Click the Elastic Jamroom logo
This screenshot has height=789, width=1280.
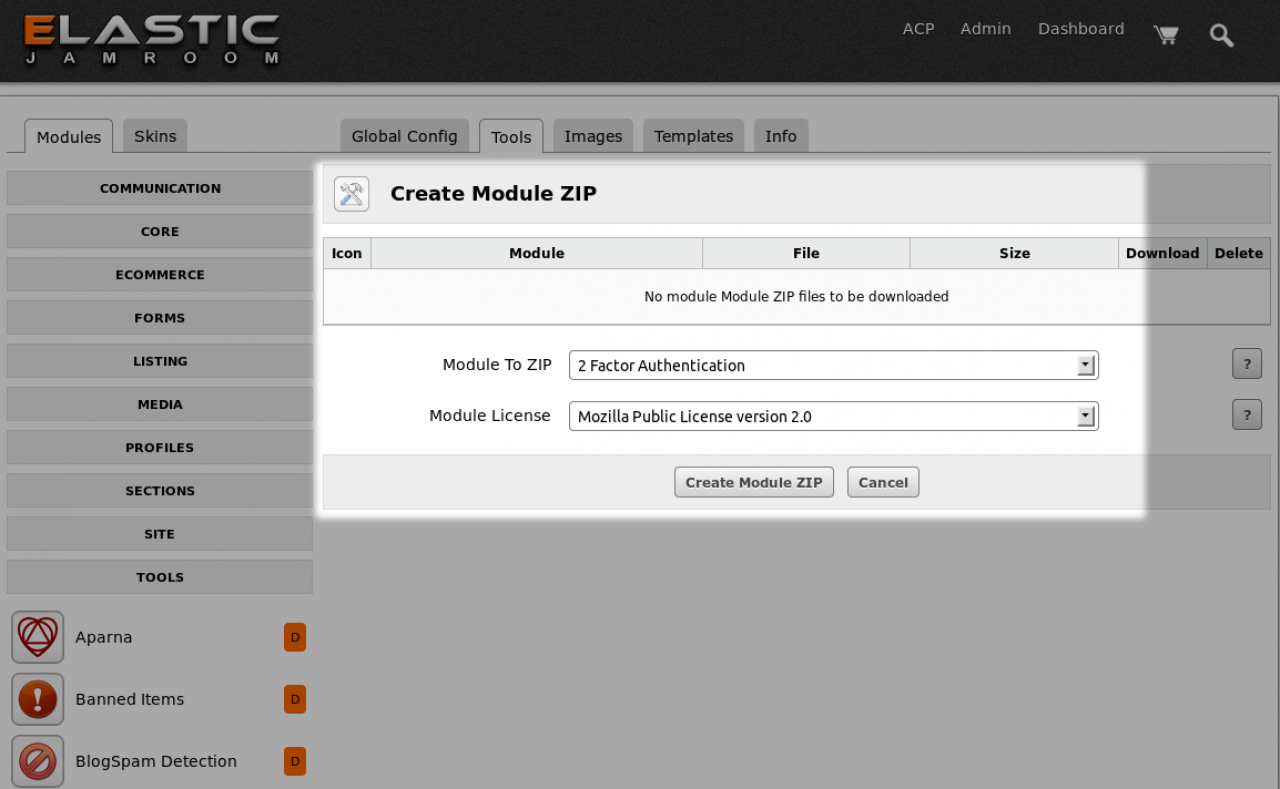point(152,40)
